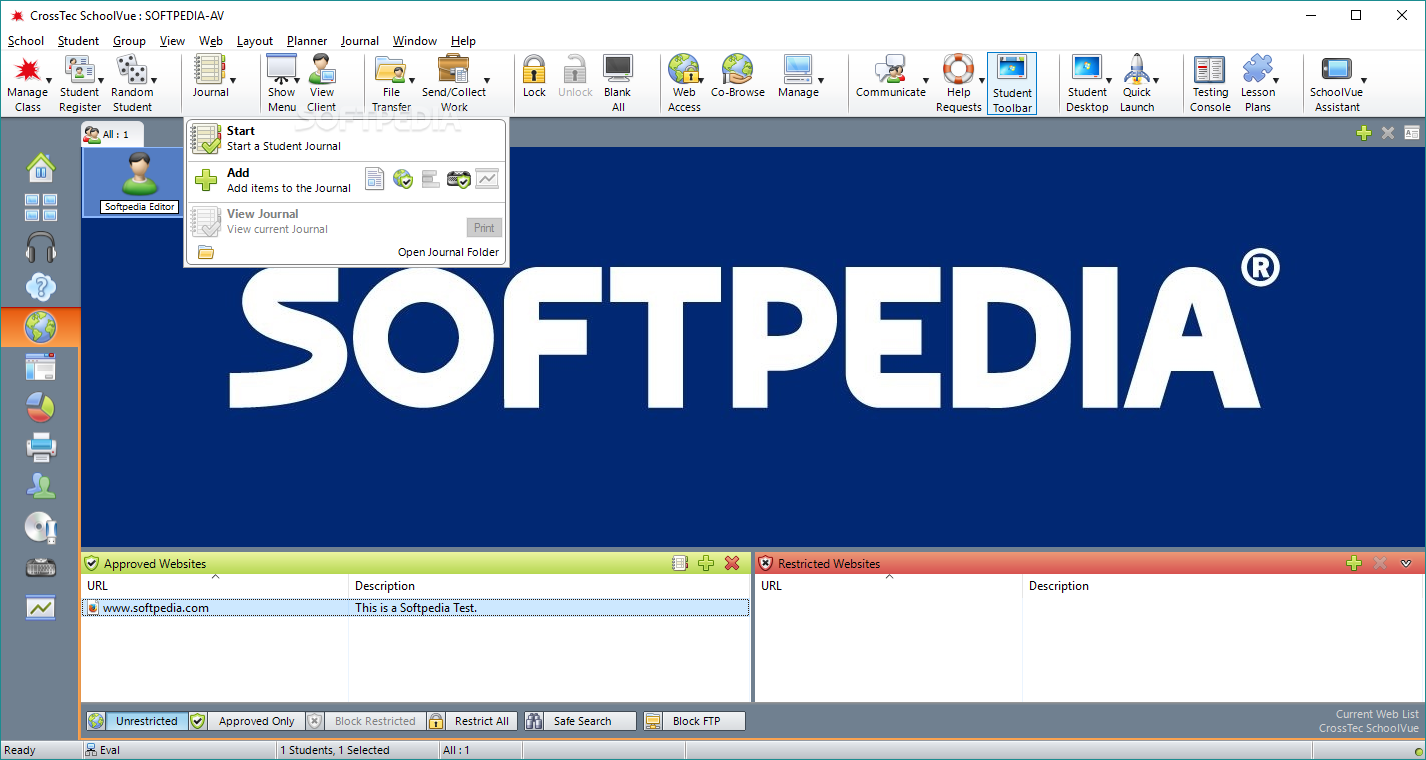
Task: Expand Restricted Websites panel chevron
Action: click(1406, 563)
